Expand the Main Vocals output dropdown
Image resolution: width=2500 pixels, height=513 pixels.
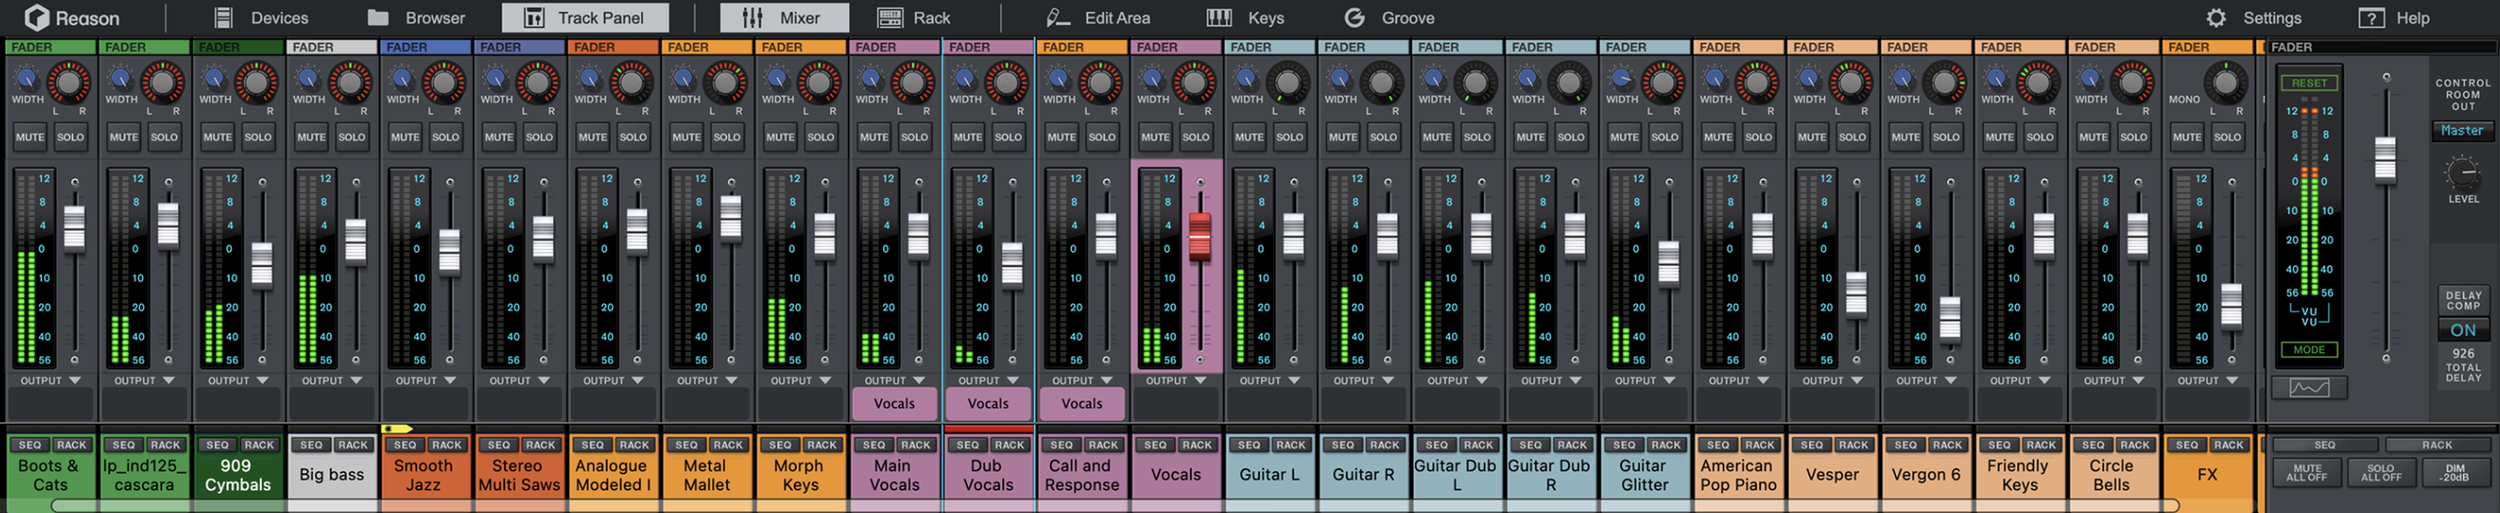(895, 381)
